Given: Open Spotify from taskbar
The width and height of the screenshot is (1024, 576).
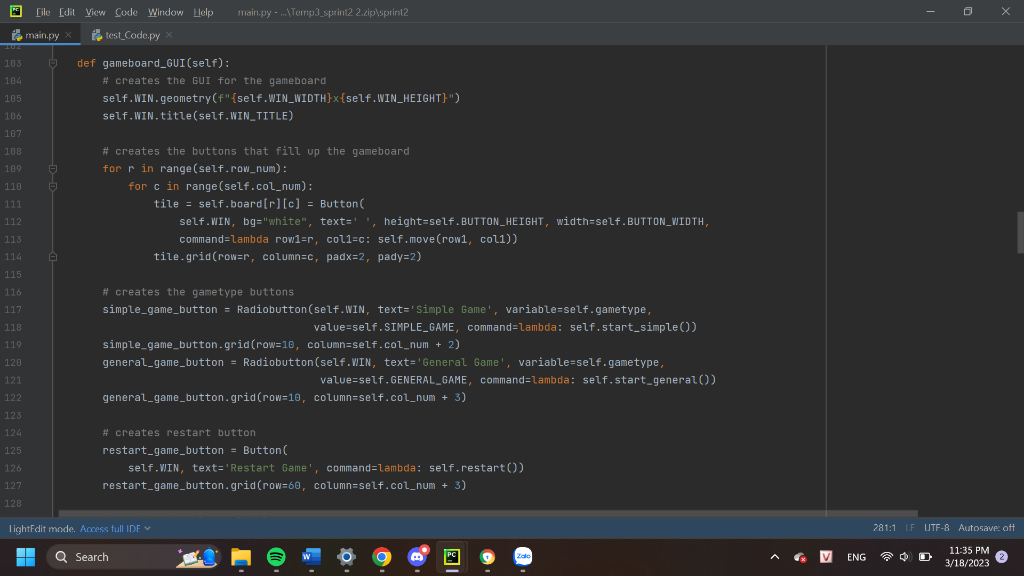Looking at the screenshot, I should [276, 557].
